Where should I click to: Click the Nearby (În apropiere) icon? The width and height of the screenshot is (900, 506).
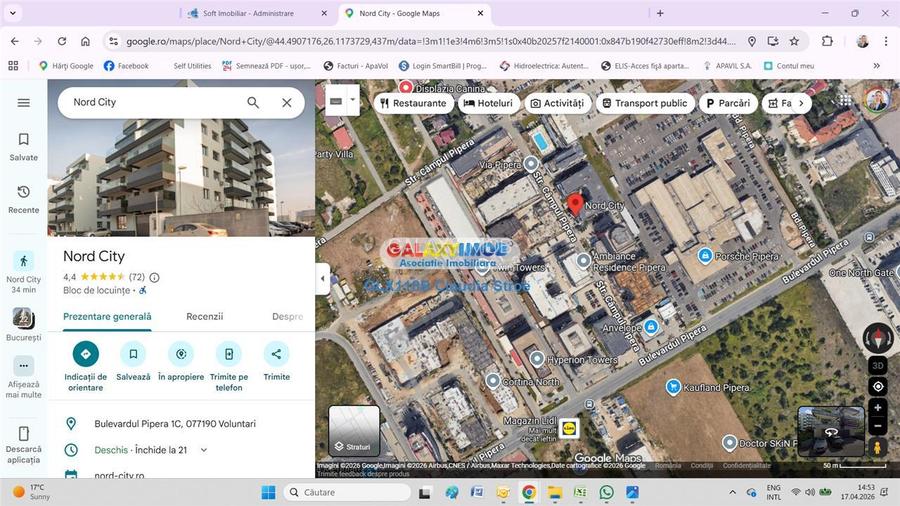pyautogui.click(x=181, y=354)
